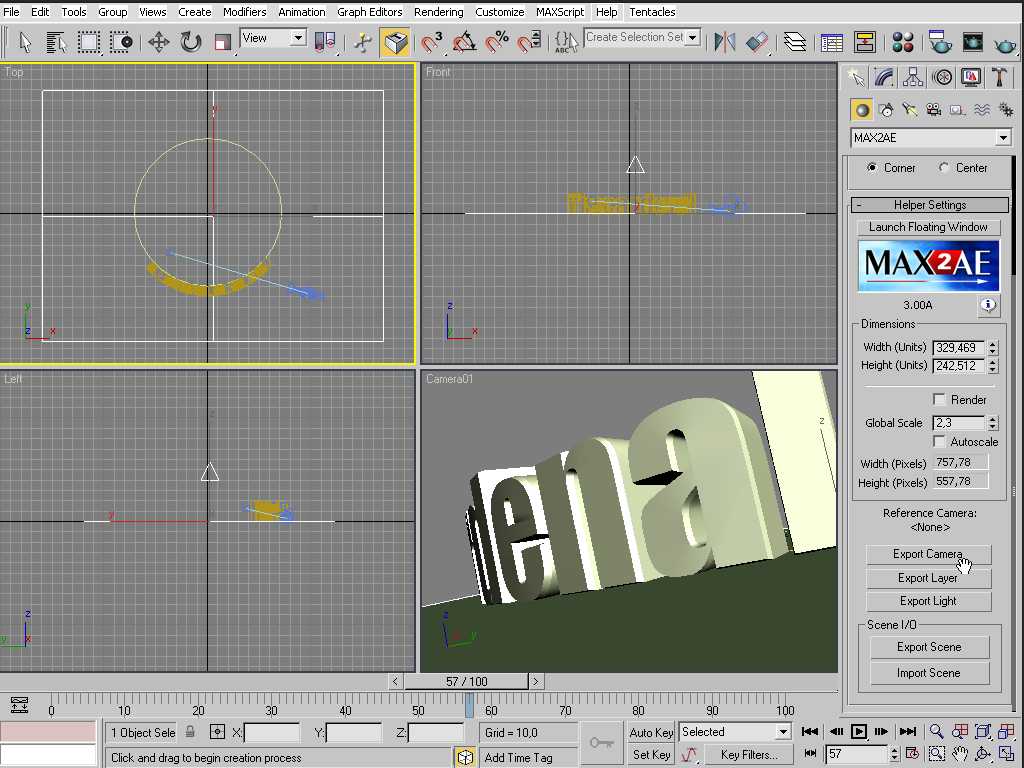Open the Graph Editors menu

[369, 12]
